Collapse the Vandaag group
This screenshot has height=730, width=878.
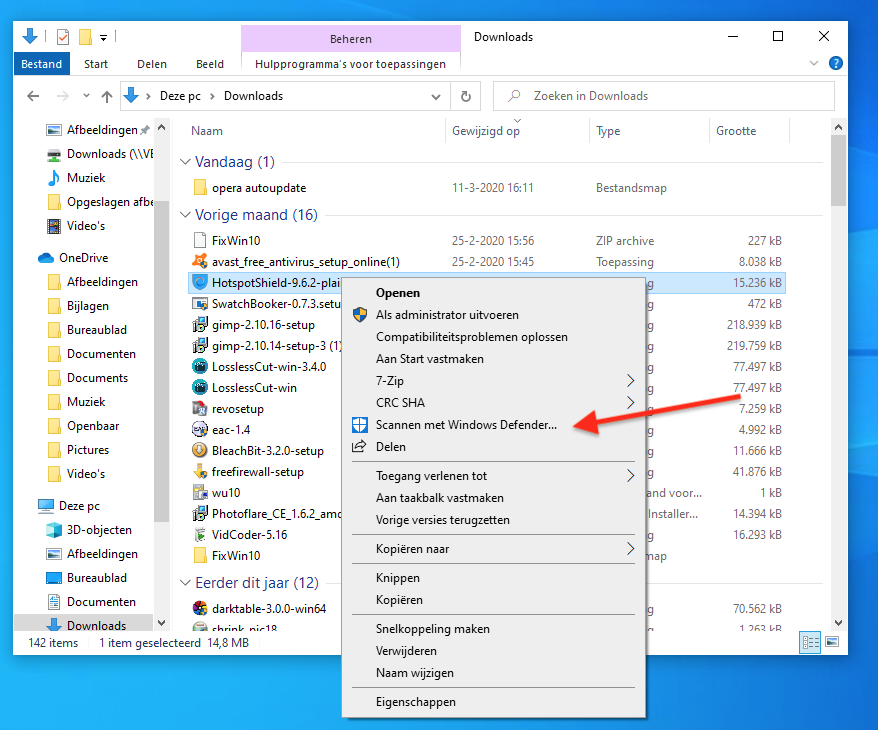(x=185, y=162)
